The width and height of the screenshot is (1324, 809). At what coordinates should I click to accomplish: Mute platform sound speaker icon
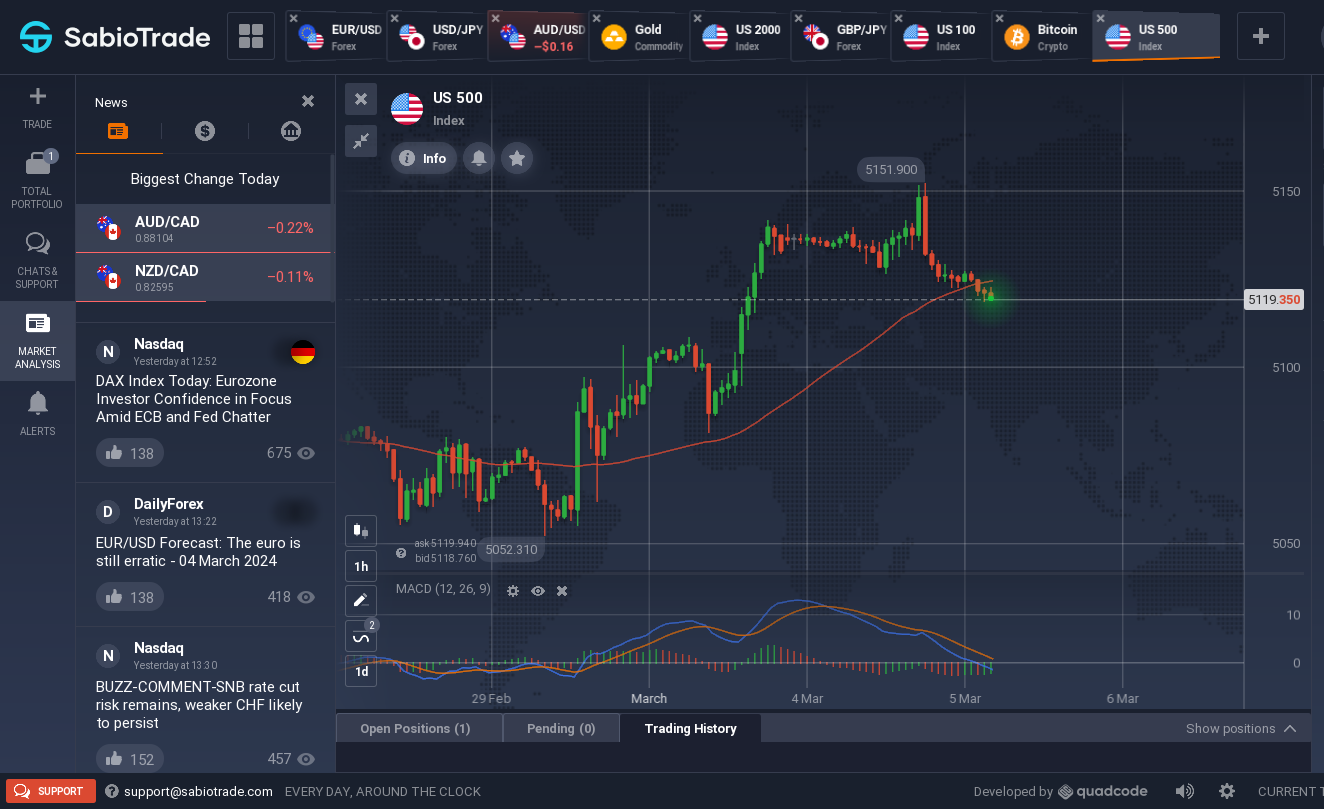[x=1185, y=791]
